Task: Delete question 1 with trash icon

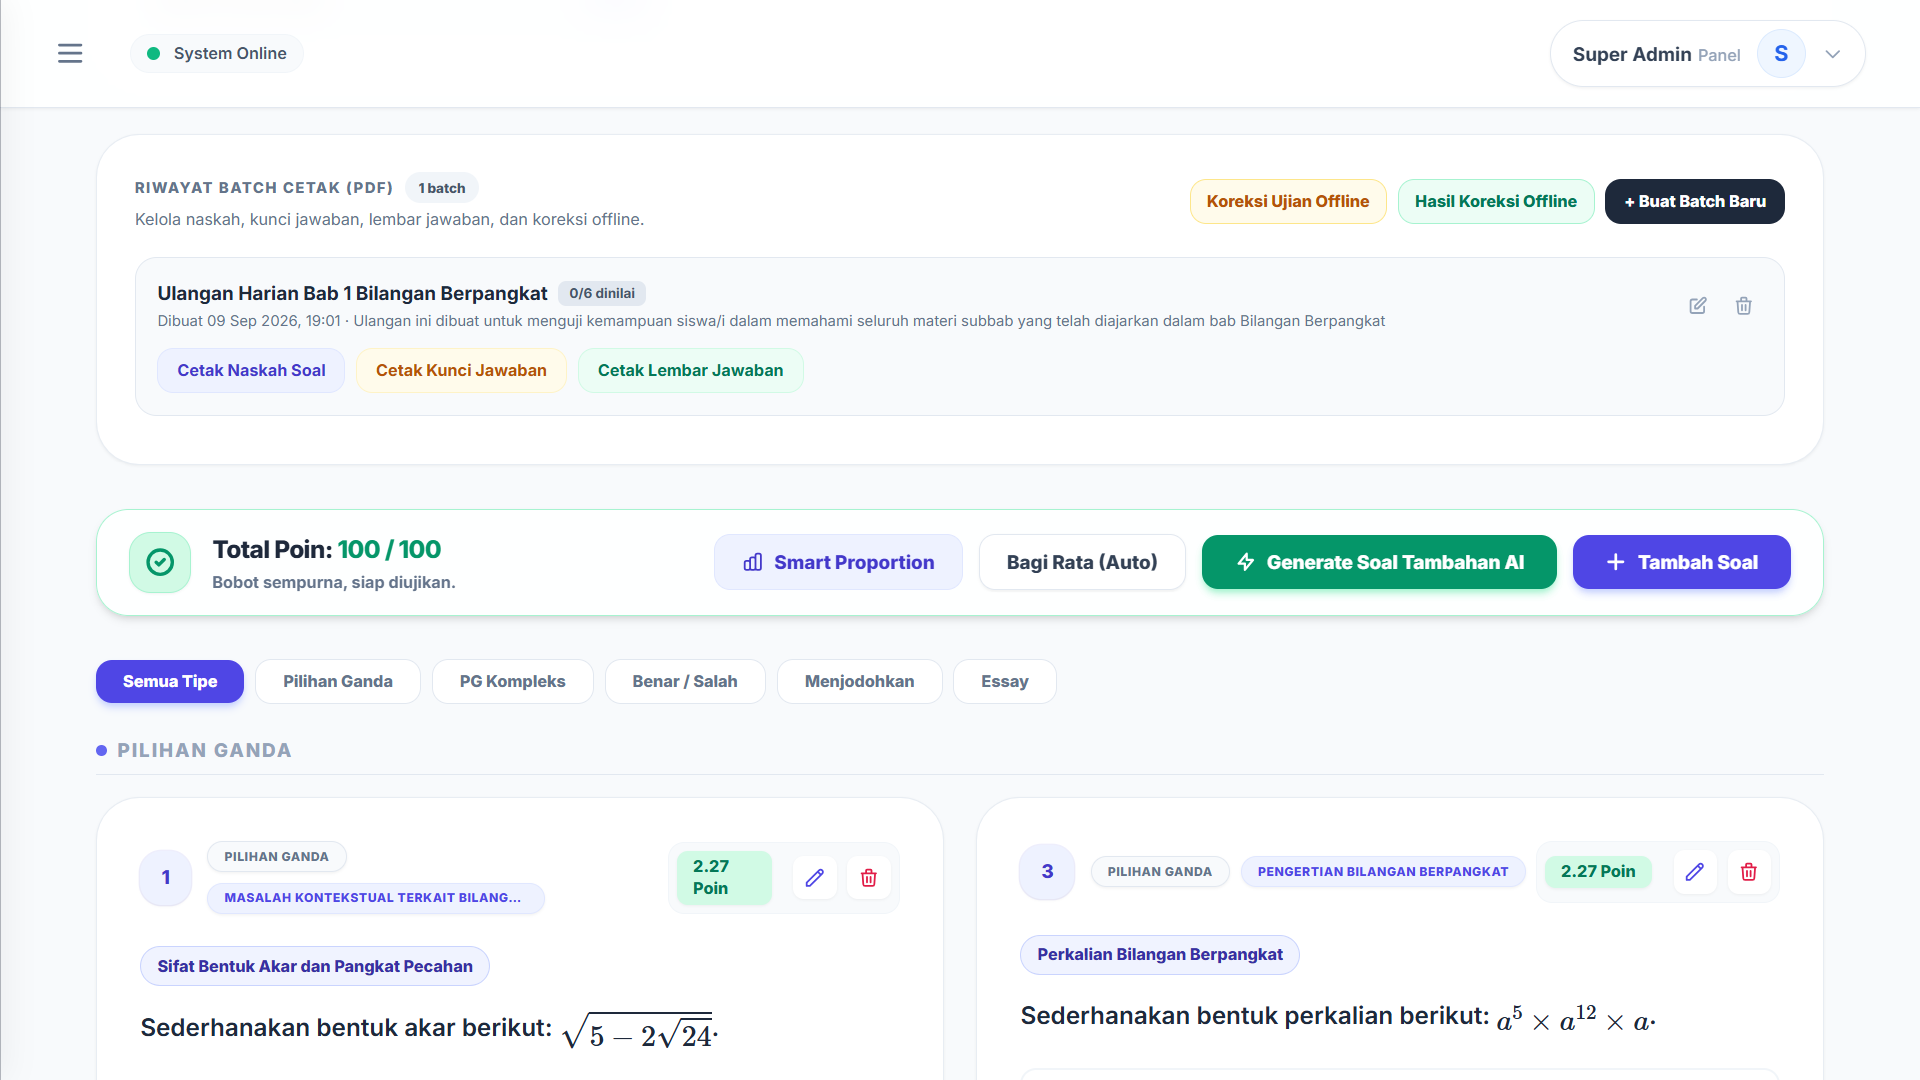Action: [869, 878]
